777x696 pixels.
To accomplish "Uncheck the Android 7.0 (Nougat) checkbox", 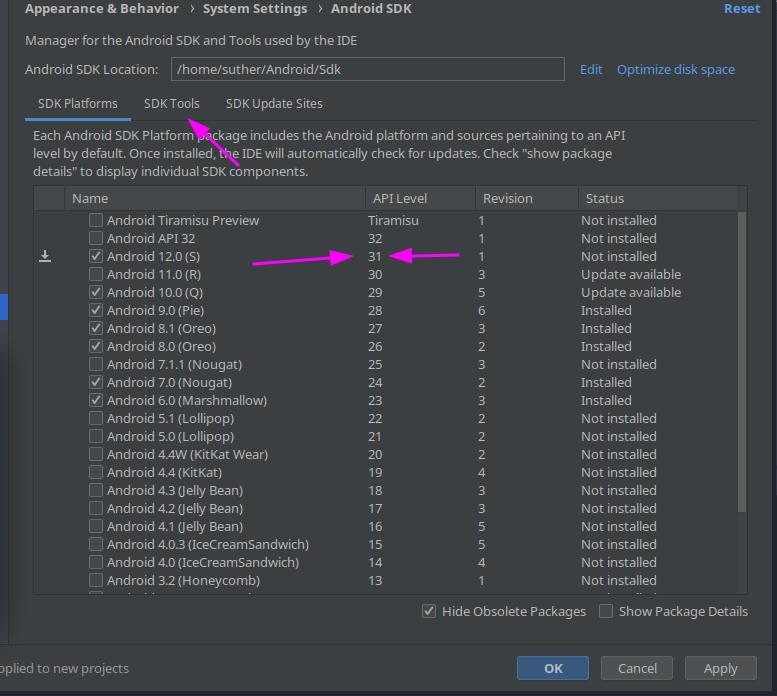I will 96,382.
